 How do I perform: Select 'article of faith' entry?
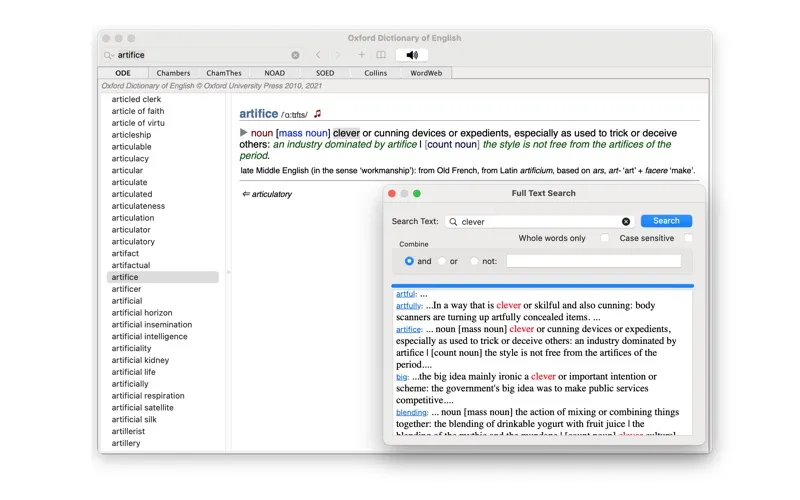click(x=138, y=111)
